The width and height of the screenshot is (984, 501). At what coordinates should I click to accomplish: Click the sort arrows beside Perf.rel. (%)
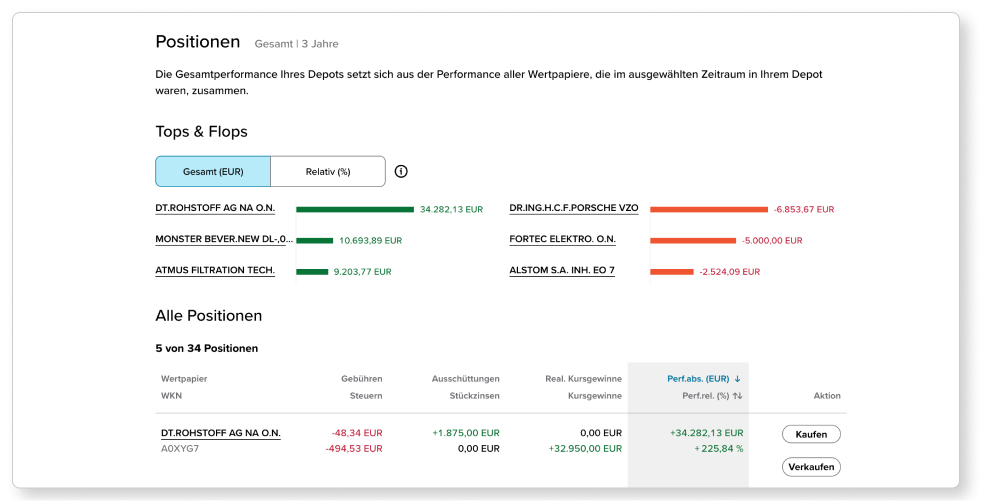pos(737,396)
